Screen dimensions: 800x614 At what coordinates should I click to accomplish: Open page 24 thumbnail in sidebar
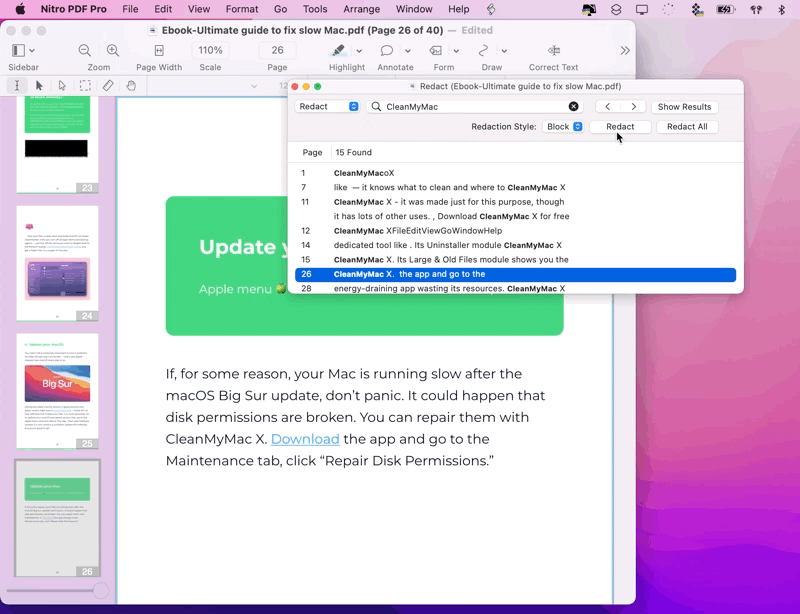pos(57,263)
